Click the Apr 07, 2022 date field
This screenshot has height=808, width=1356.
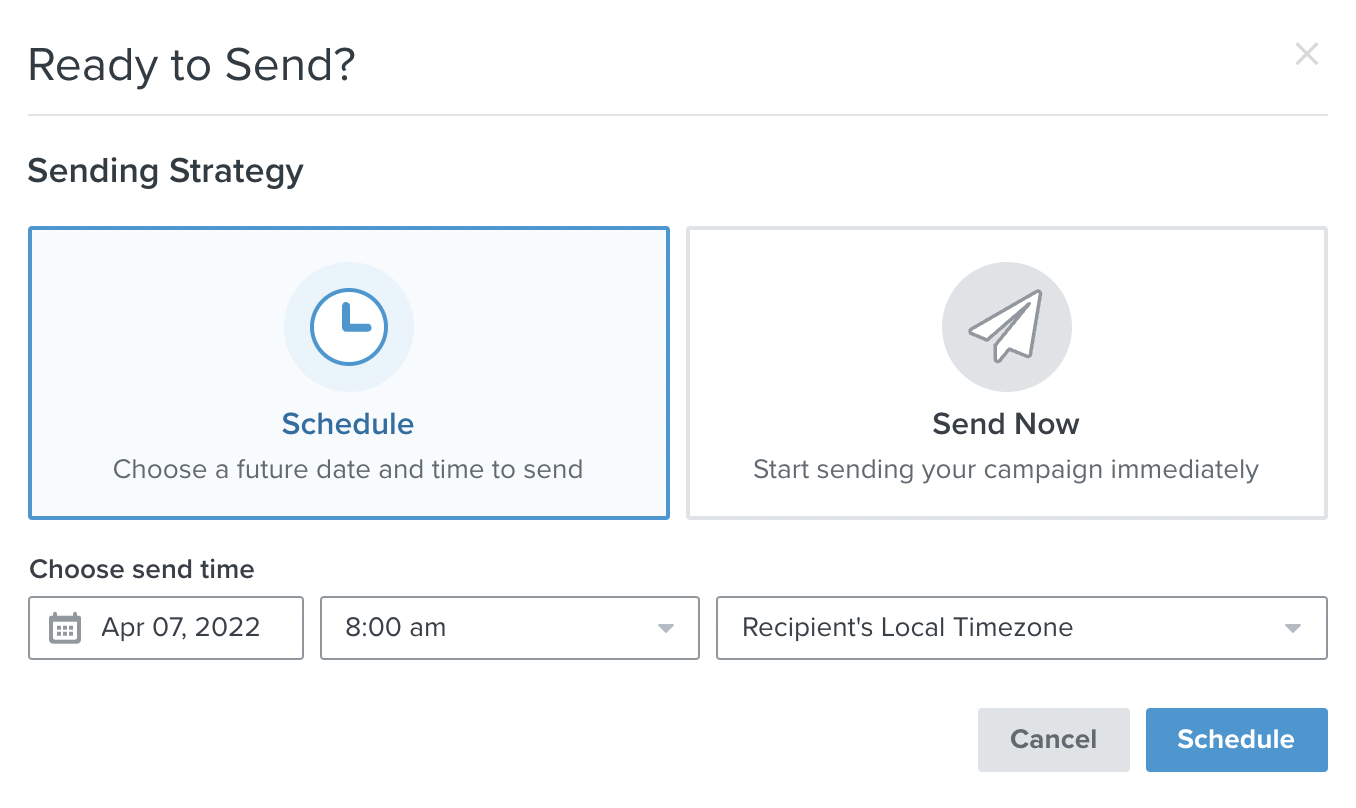180,628
